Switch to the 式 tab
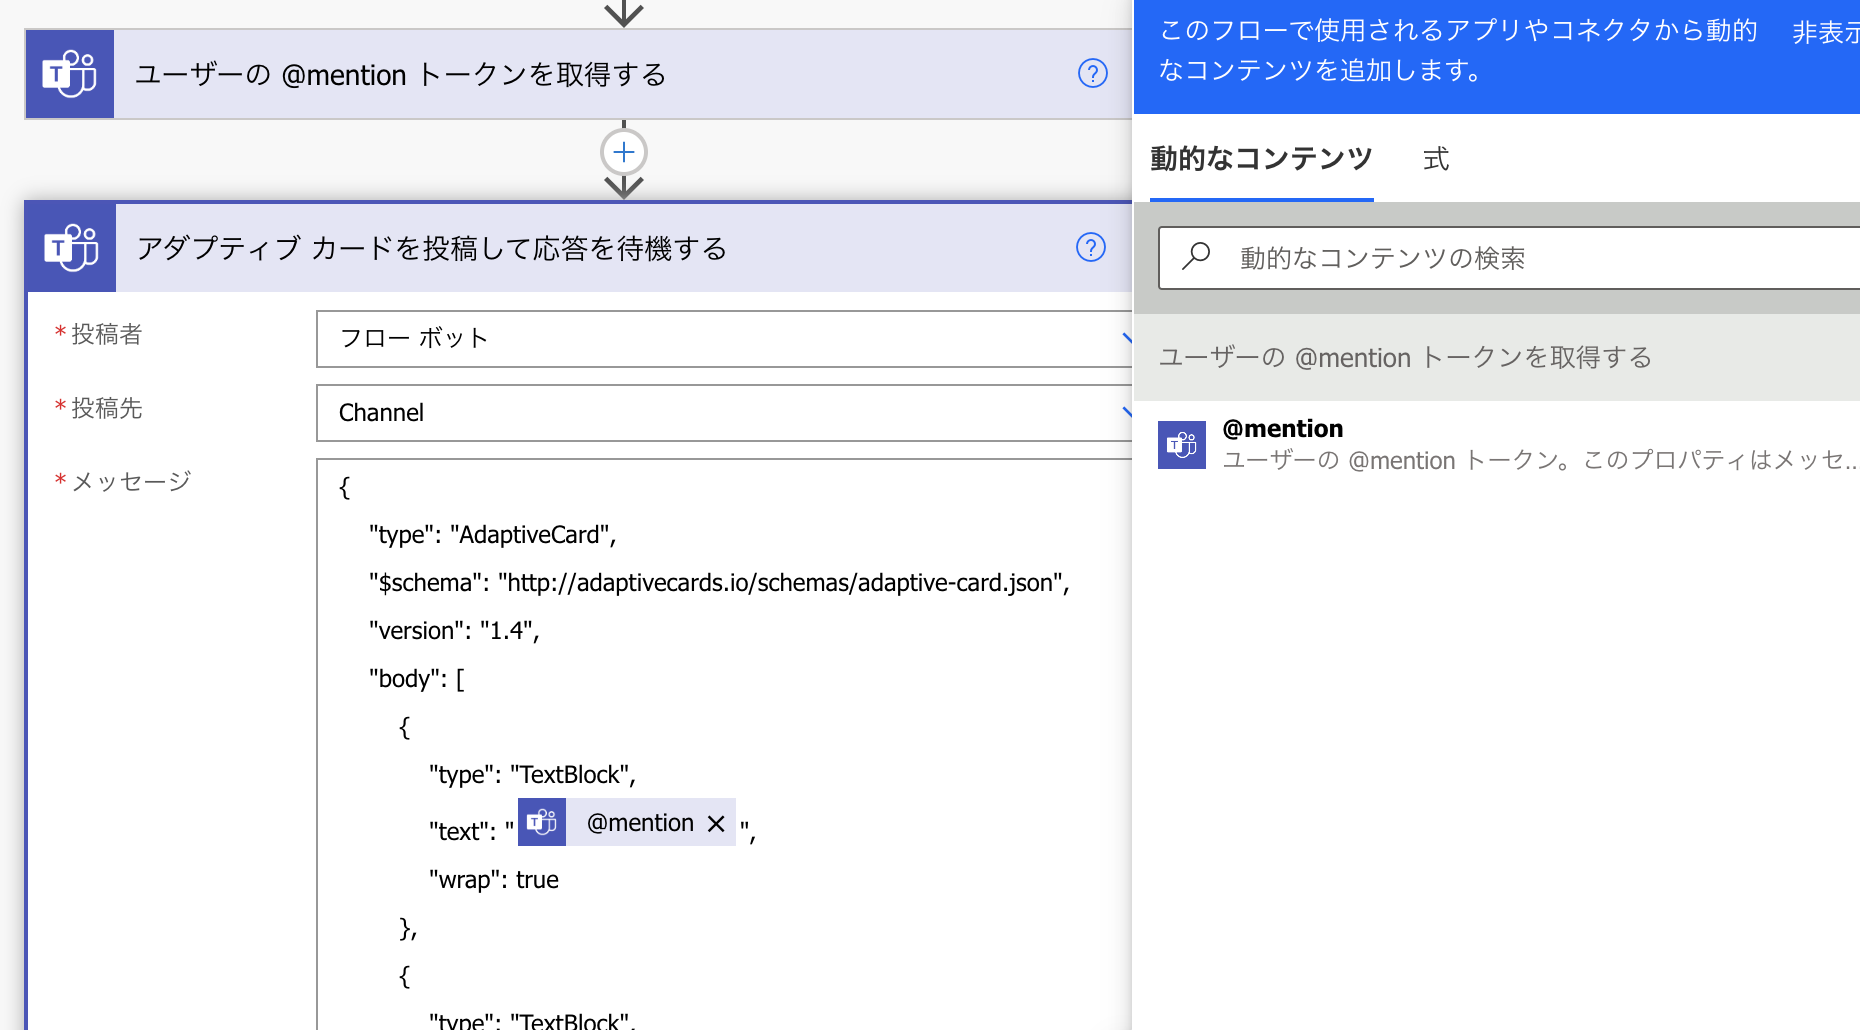 [1436, 159]
